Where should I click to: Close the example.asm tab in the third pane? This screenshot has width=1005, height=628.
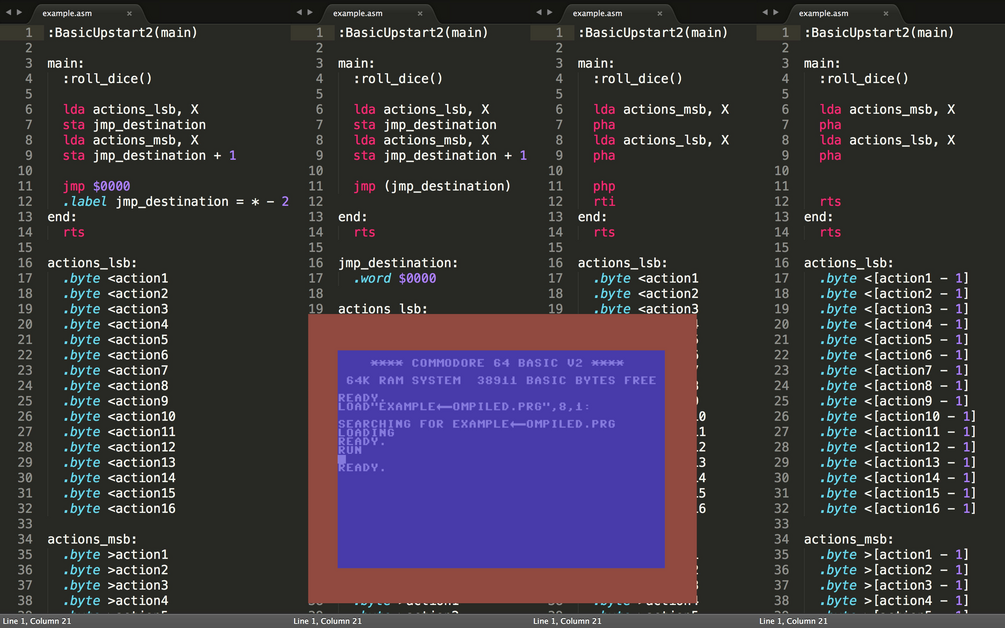pyautogui.click(x=660, y=13)
